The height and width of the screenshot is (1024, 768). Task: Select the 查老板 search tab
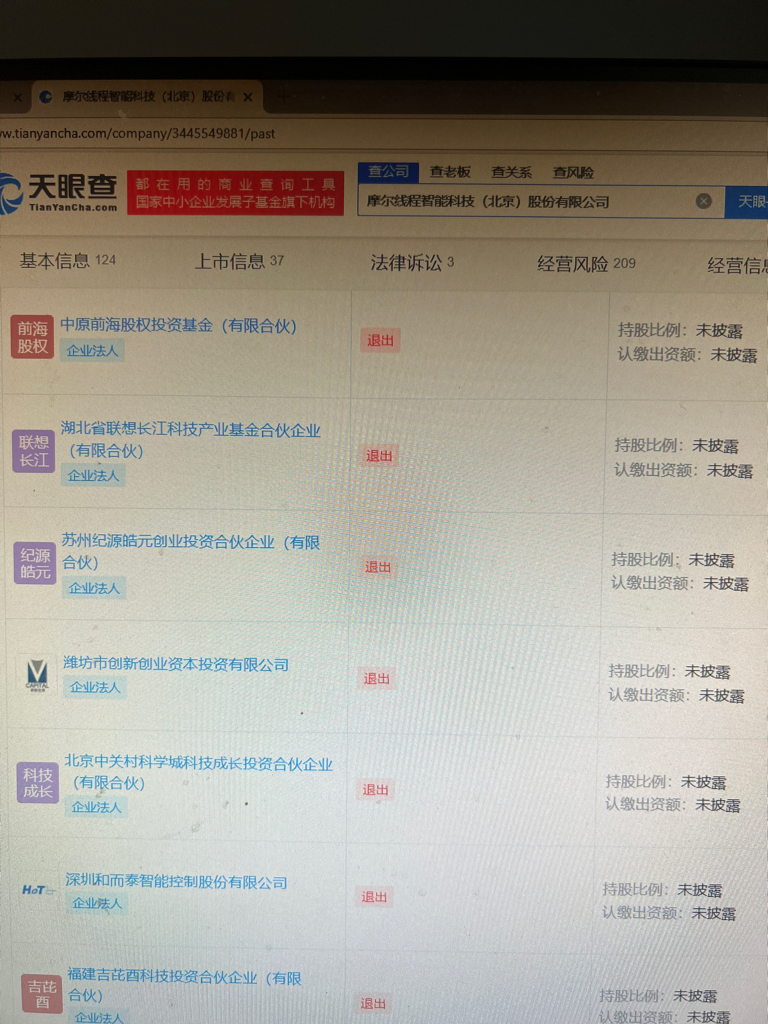(450, 172)
